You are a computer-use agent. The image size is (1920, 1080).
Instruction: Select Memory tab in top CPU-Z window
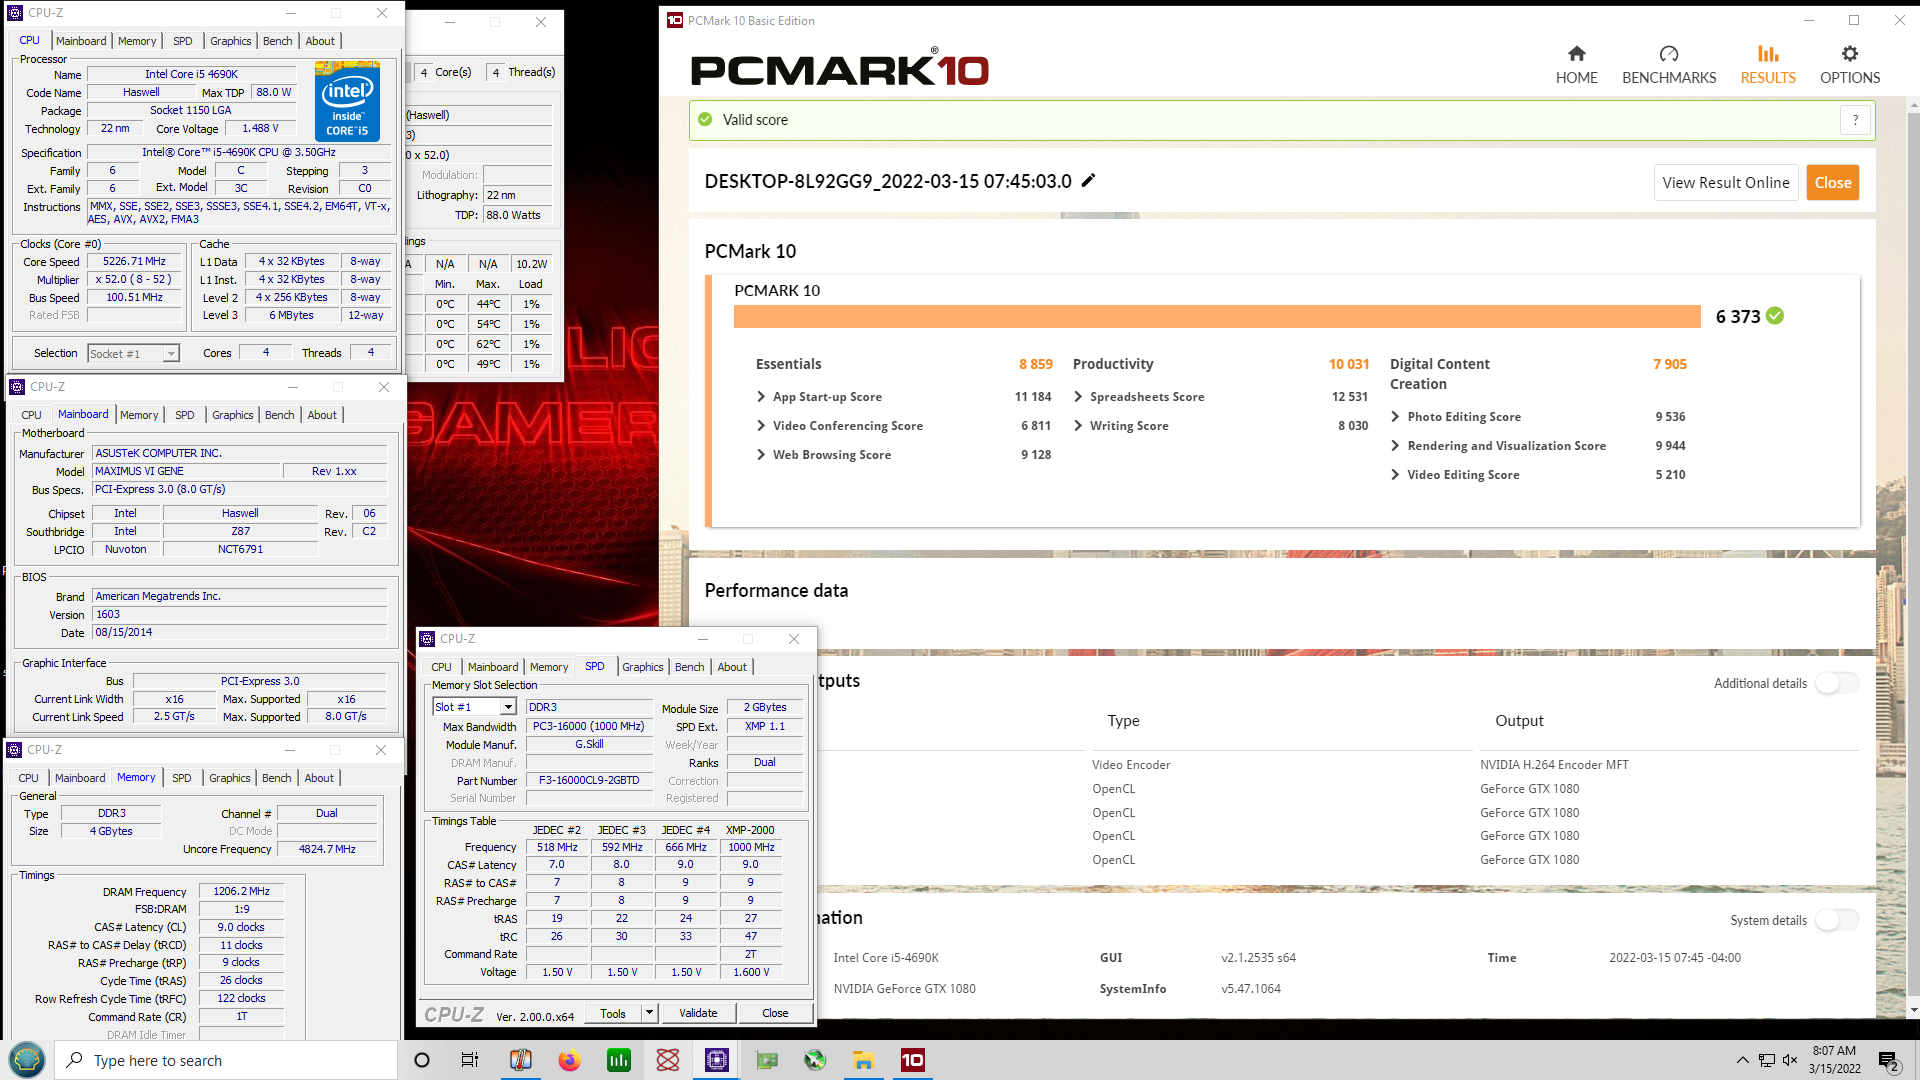[x=137, y=41]
